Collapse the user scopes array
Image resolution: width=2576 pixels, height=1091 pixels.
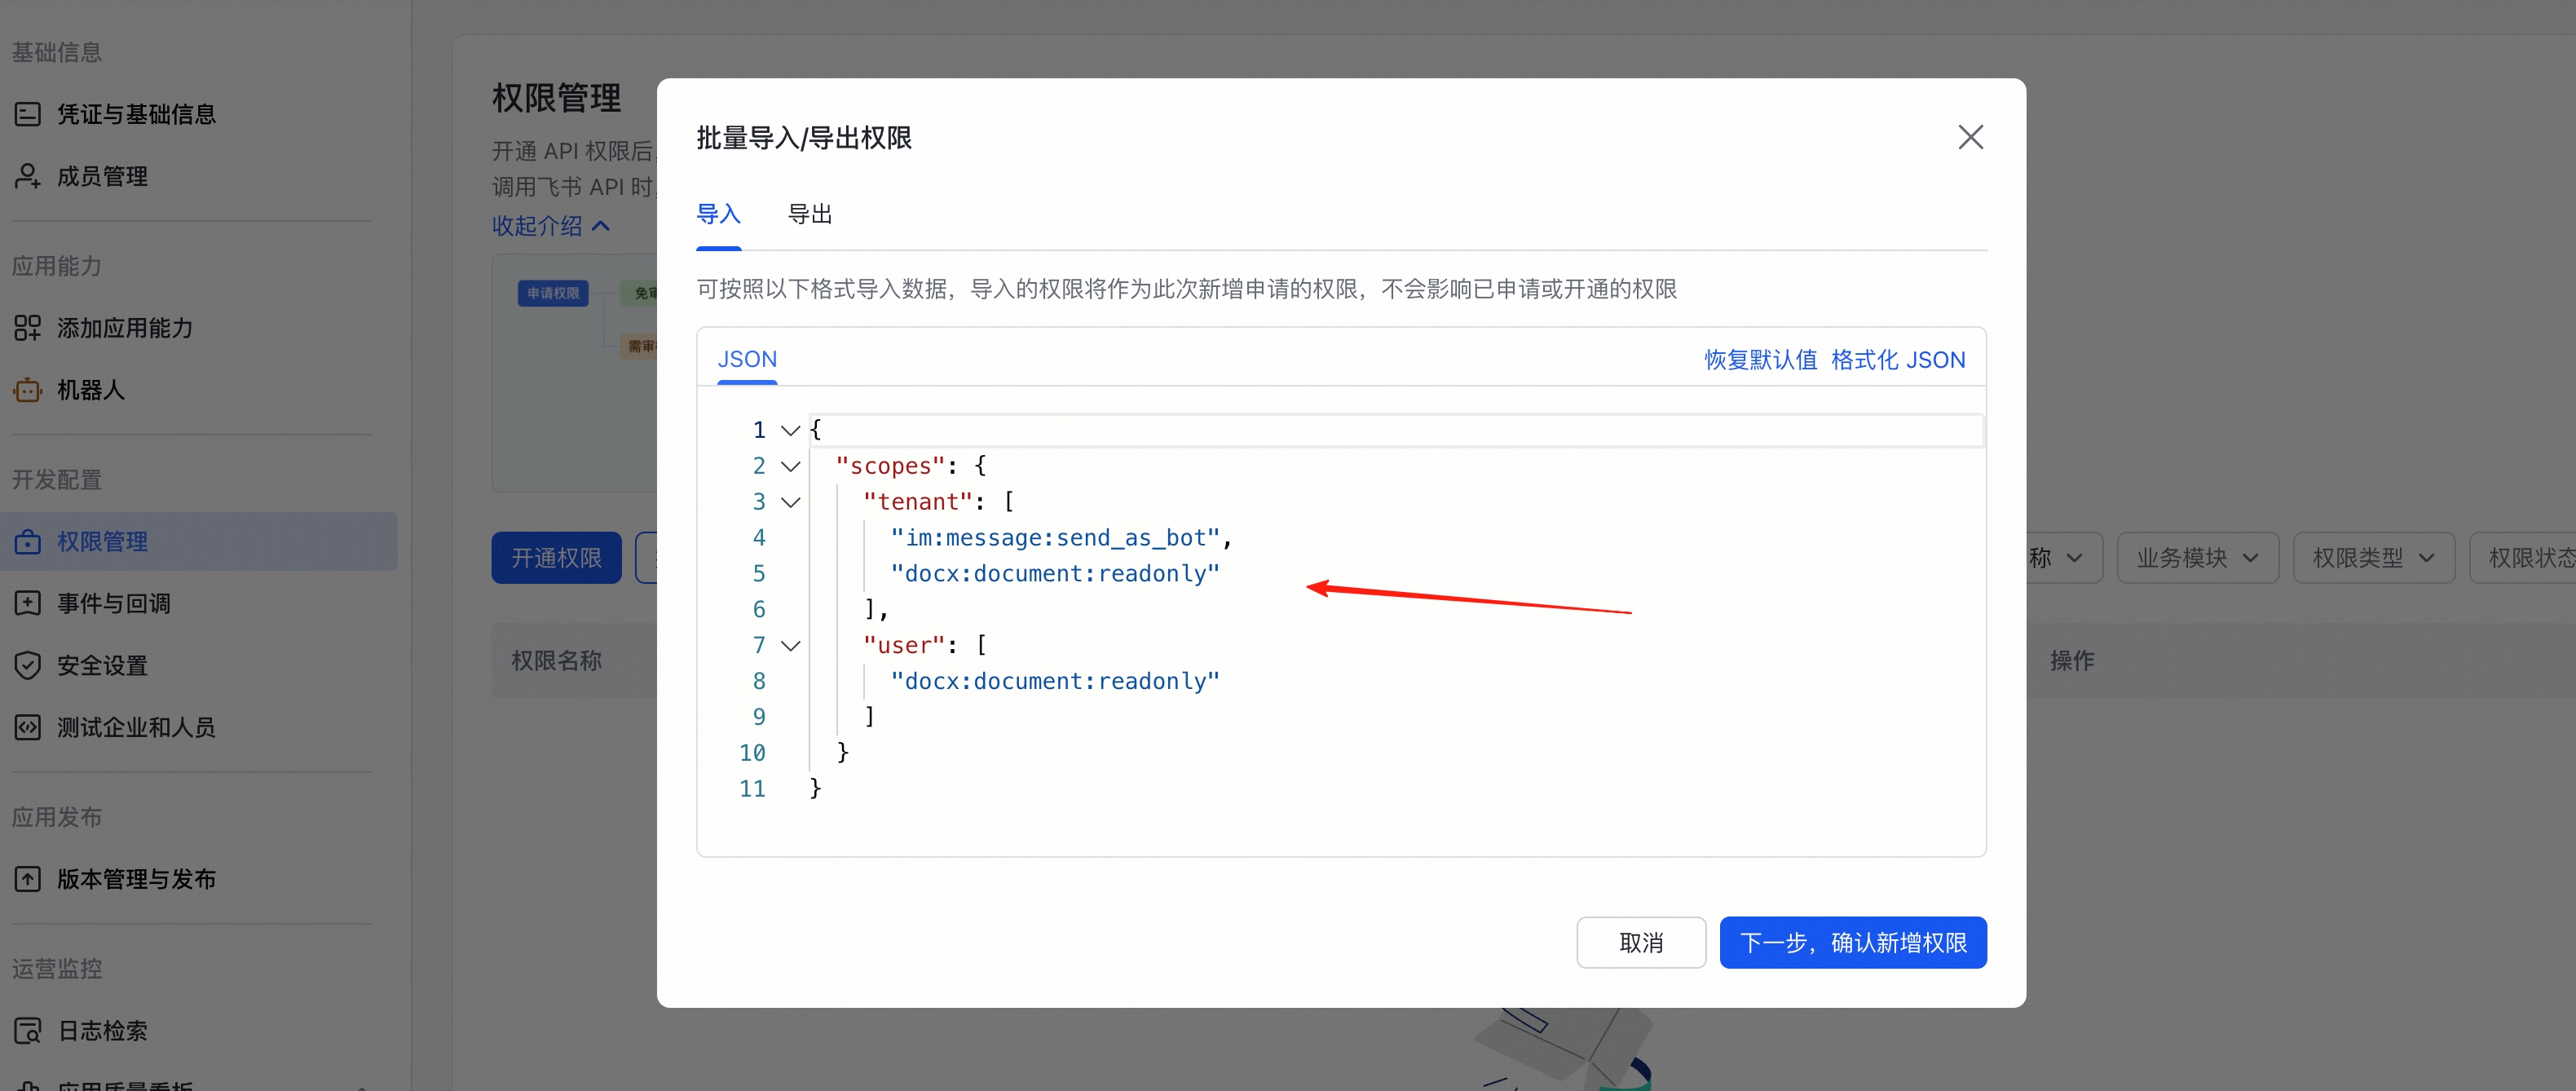[x=789, y=645]
